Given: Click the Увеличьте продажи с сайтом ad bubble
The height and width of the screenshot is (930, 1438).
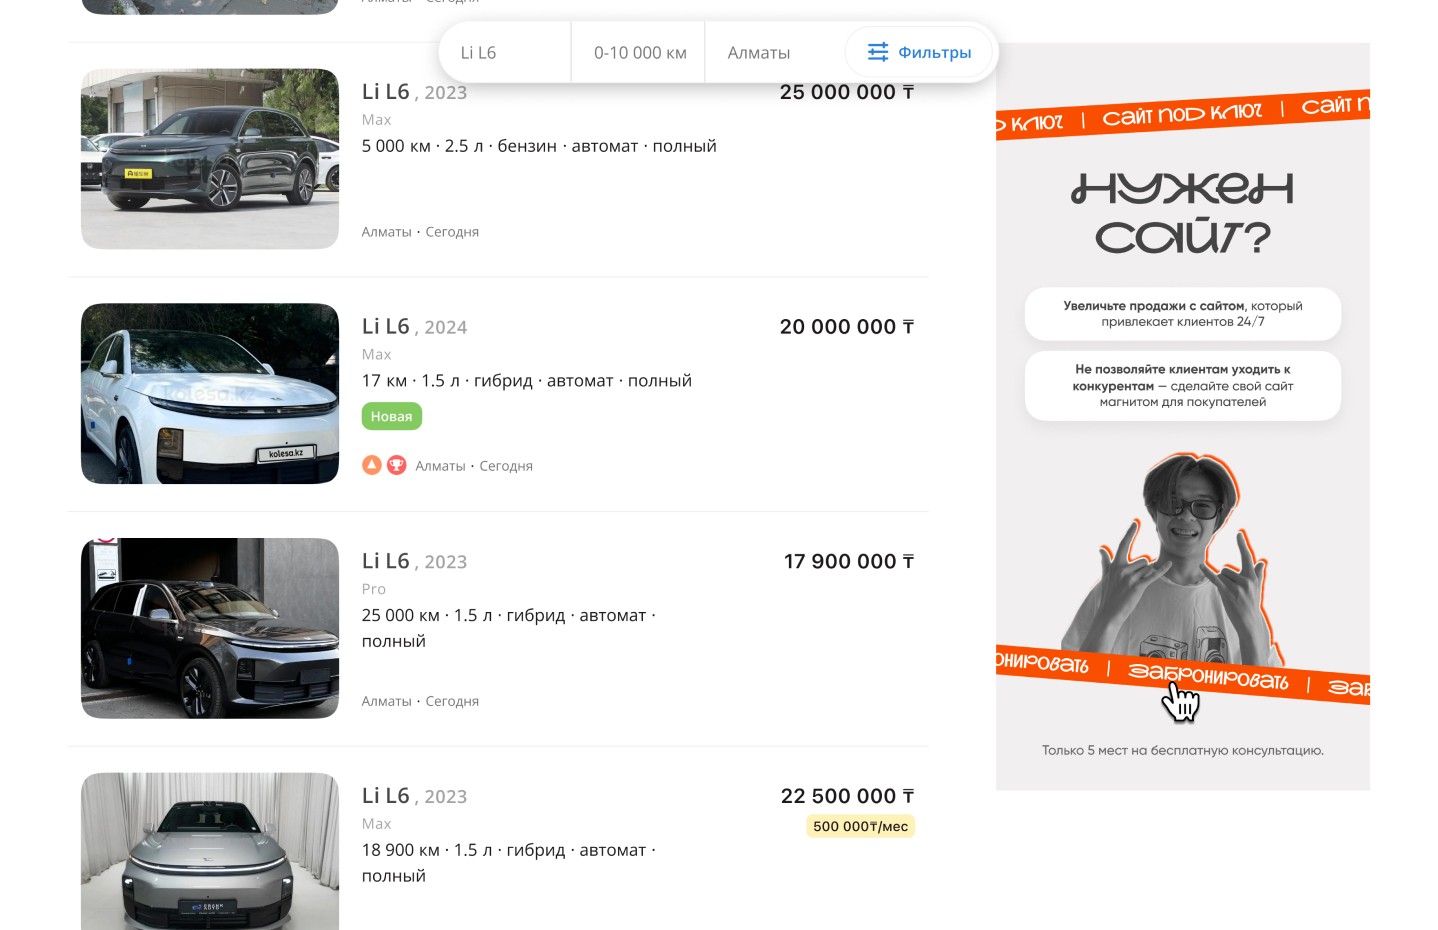Looking at the screenshot, I should click(x=1183, y=314).
